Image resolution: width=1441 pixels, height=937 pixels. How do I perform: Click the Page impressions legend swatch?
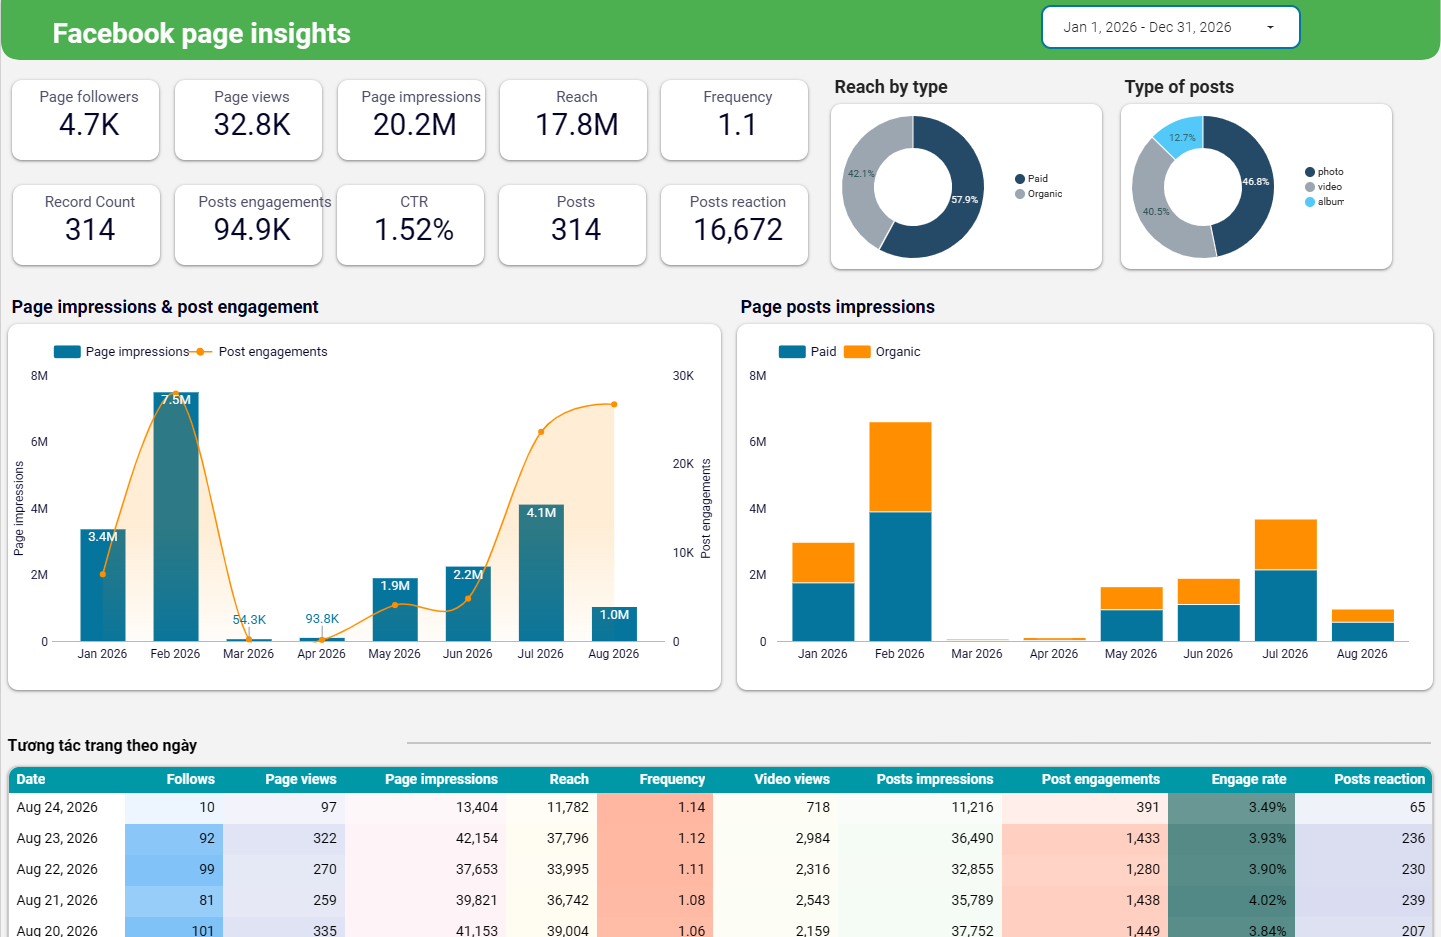click(67, 352)
